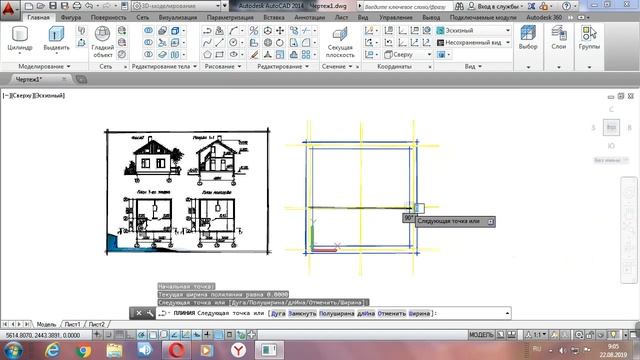Select the Move tool in Editing panel
The height and width of the screenshot is (360, 640).
click(280, 31)
